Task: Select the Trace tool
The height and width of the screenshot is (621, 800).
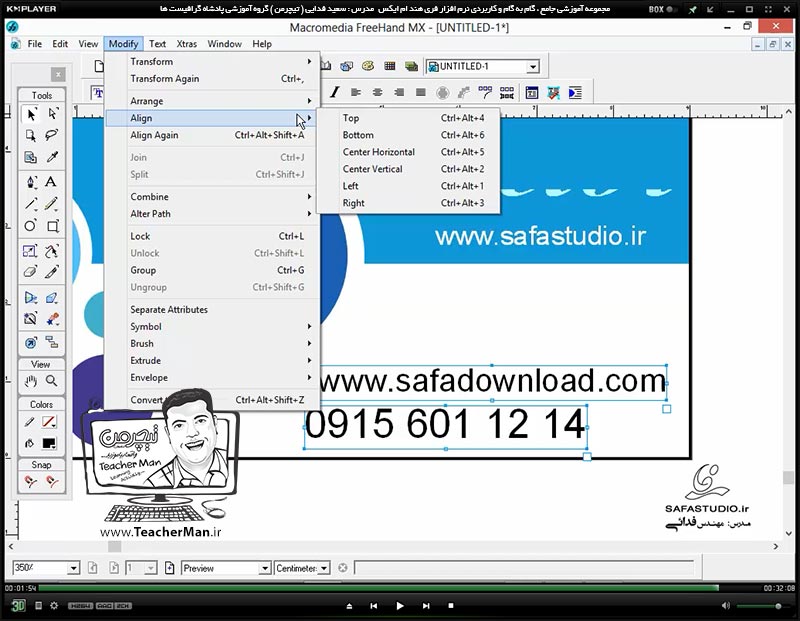Action: point(31,319)
